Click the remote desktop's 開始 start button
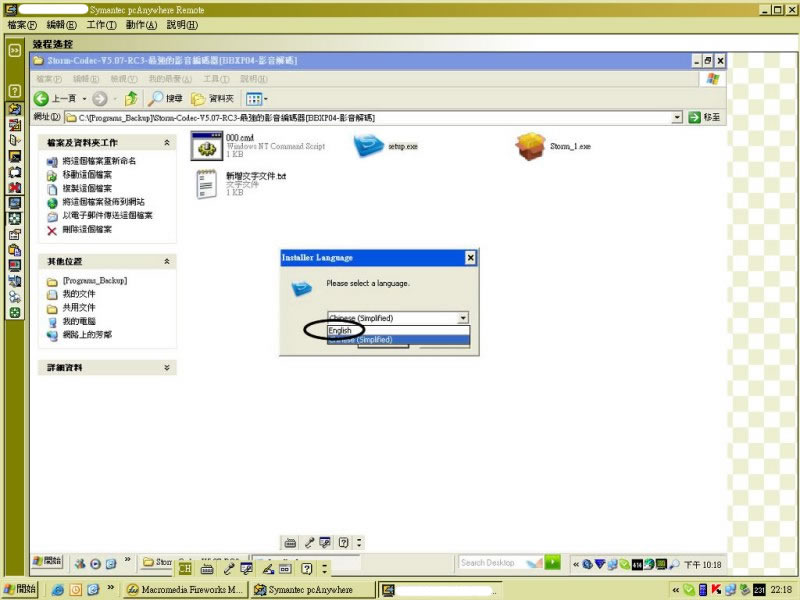The height and width of the screenshot is (600, 800). [x=47, y=561]
